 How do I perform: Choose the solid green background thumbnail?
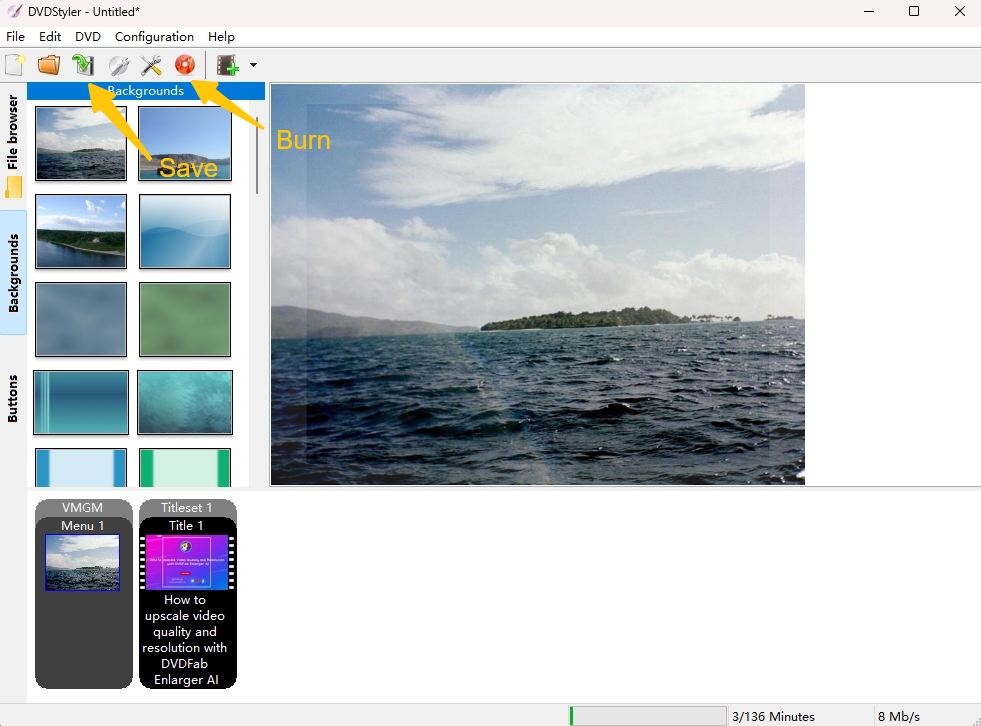point(185,319)
